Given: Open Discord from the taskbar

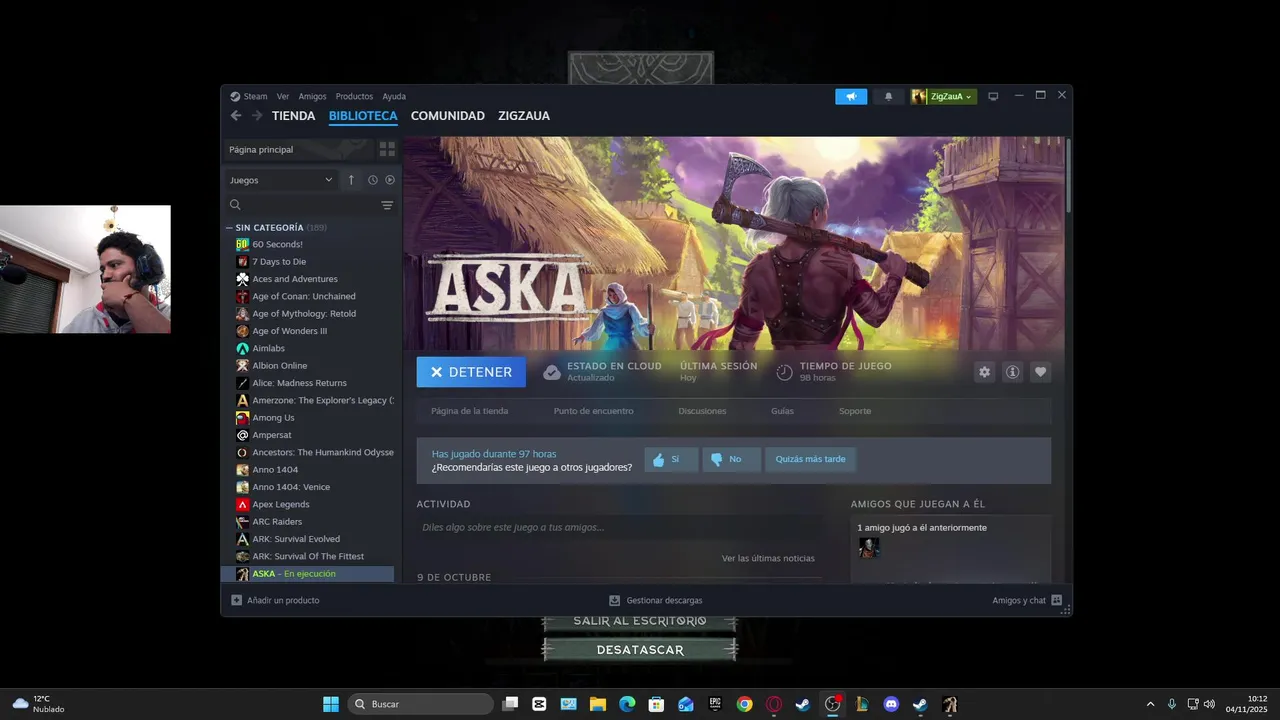Looking at the screenshot, I should 891,704.
